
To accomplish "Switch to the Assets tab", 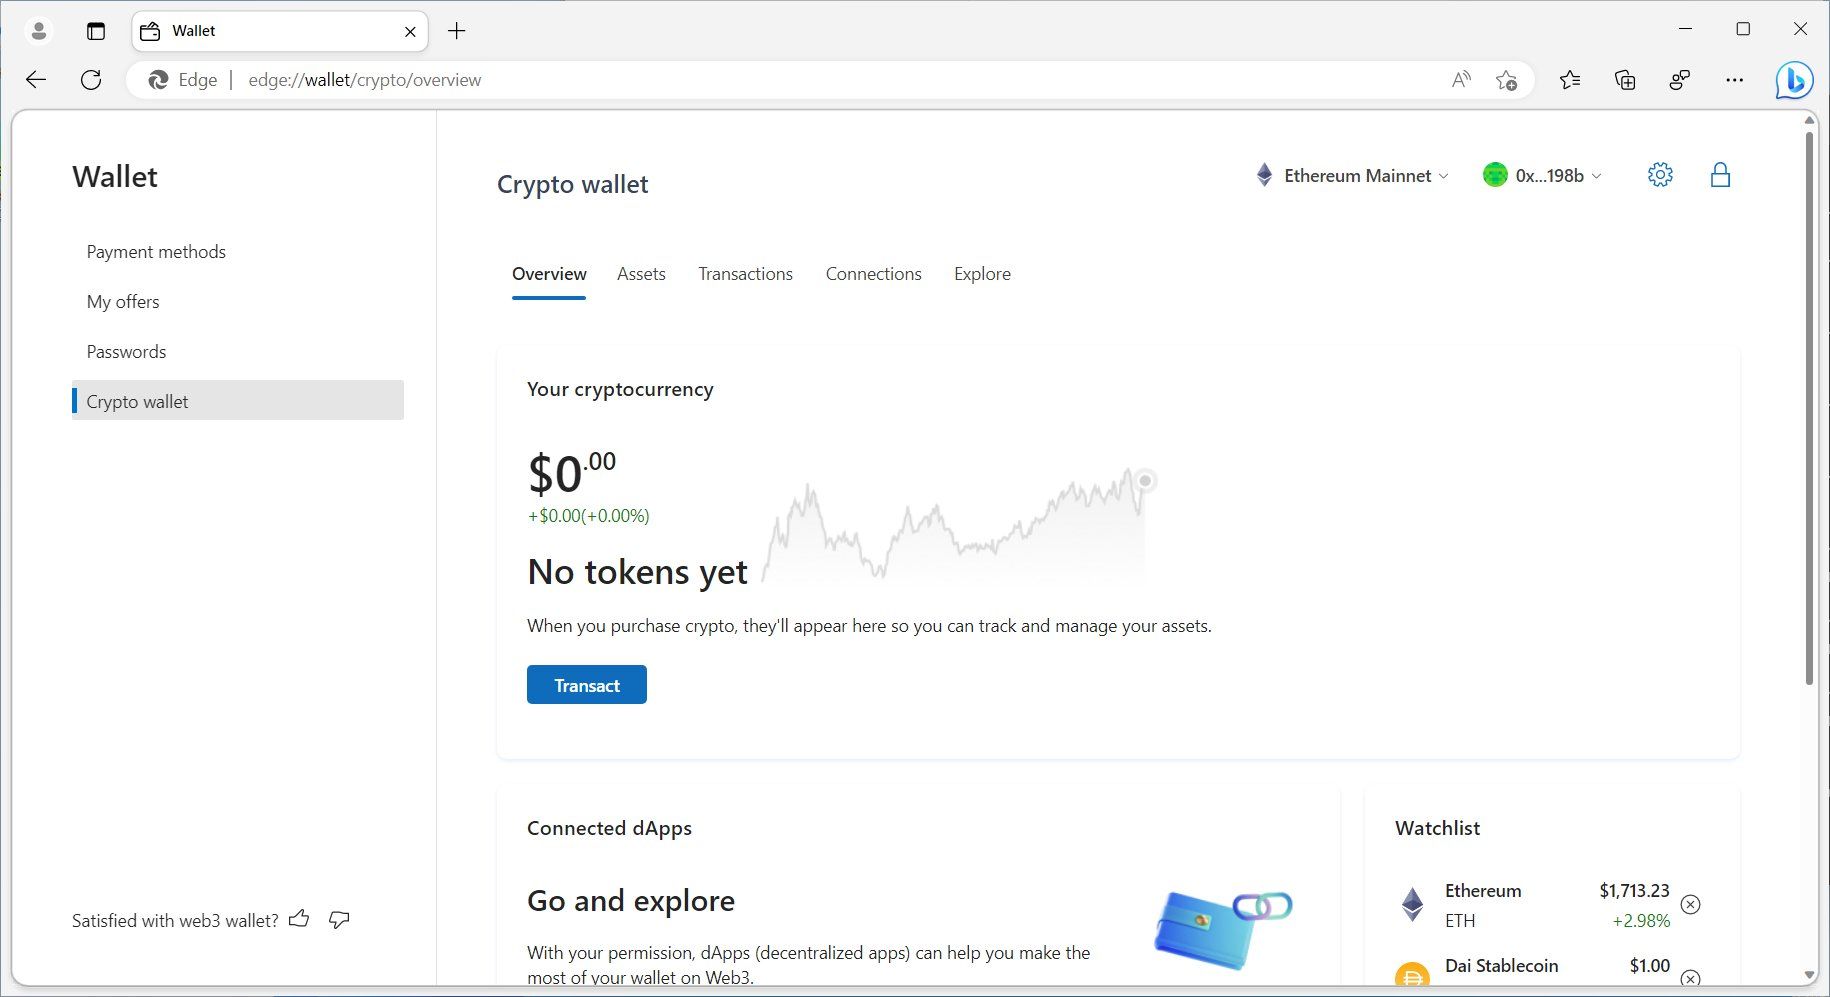I will click(x=641, y=273).
